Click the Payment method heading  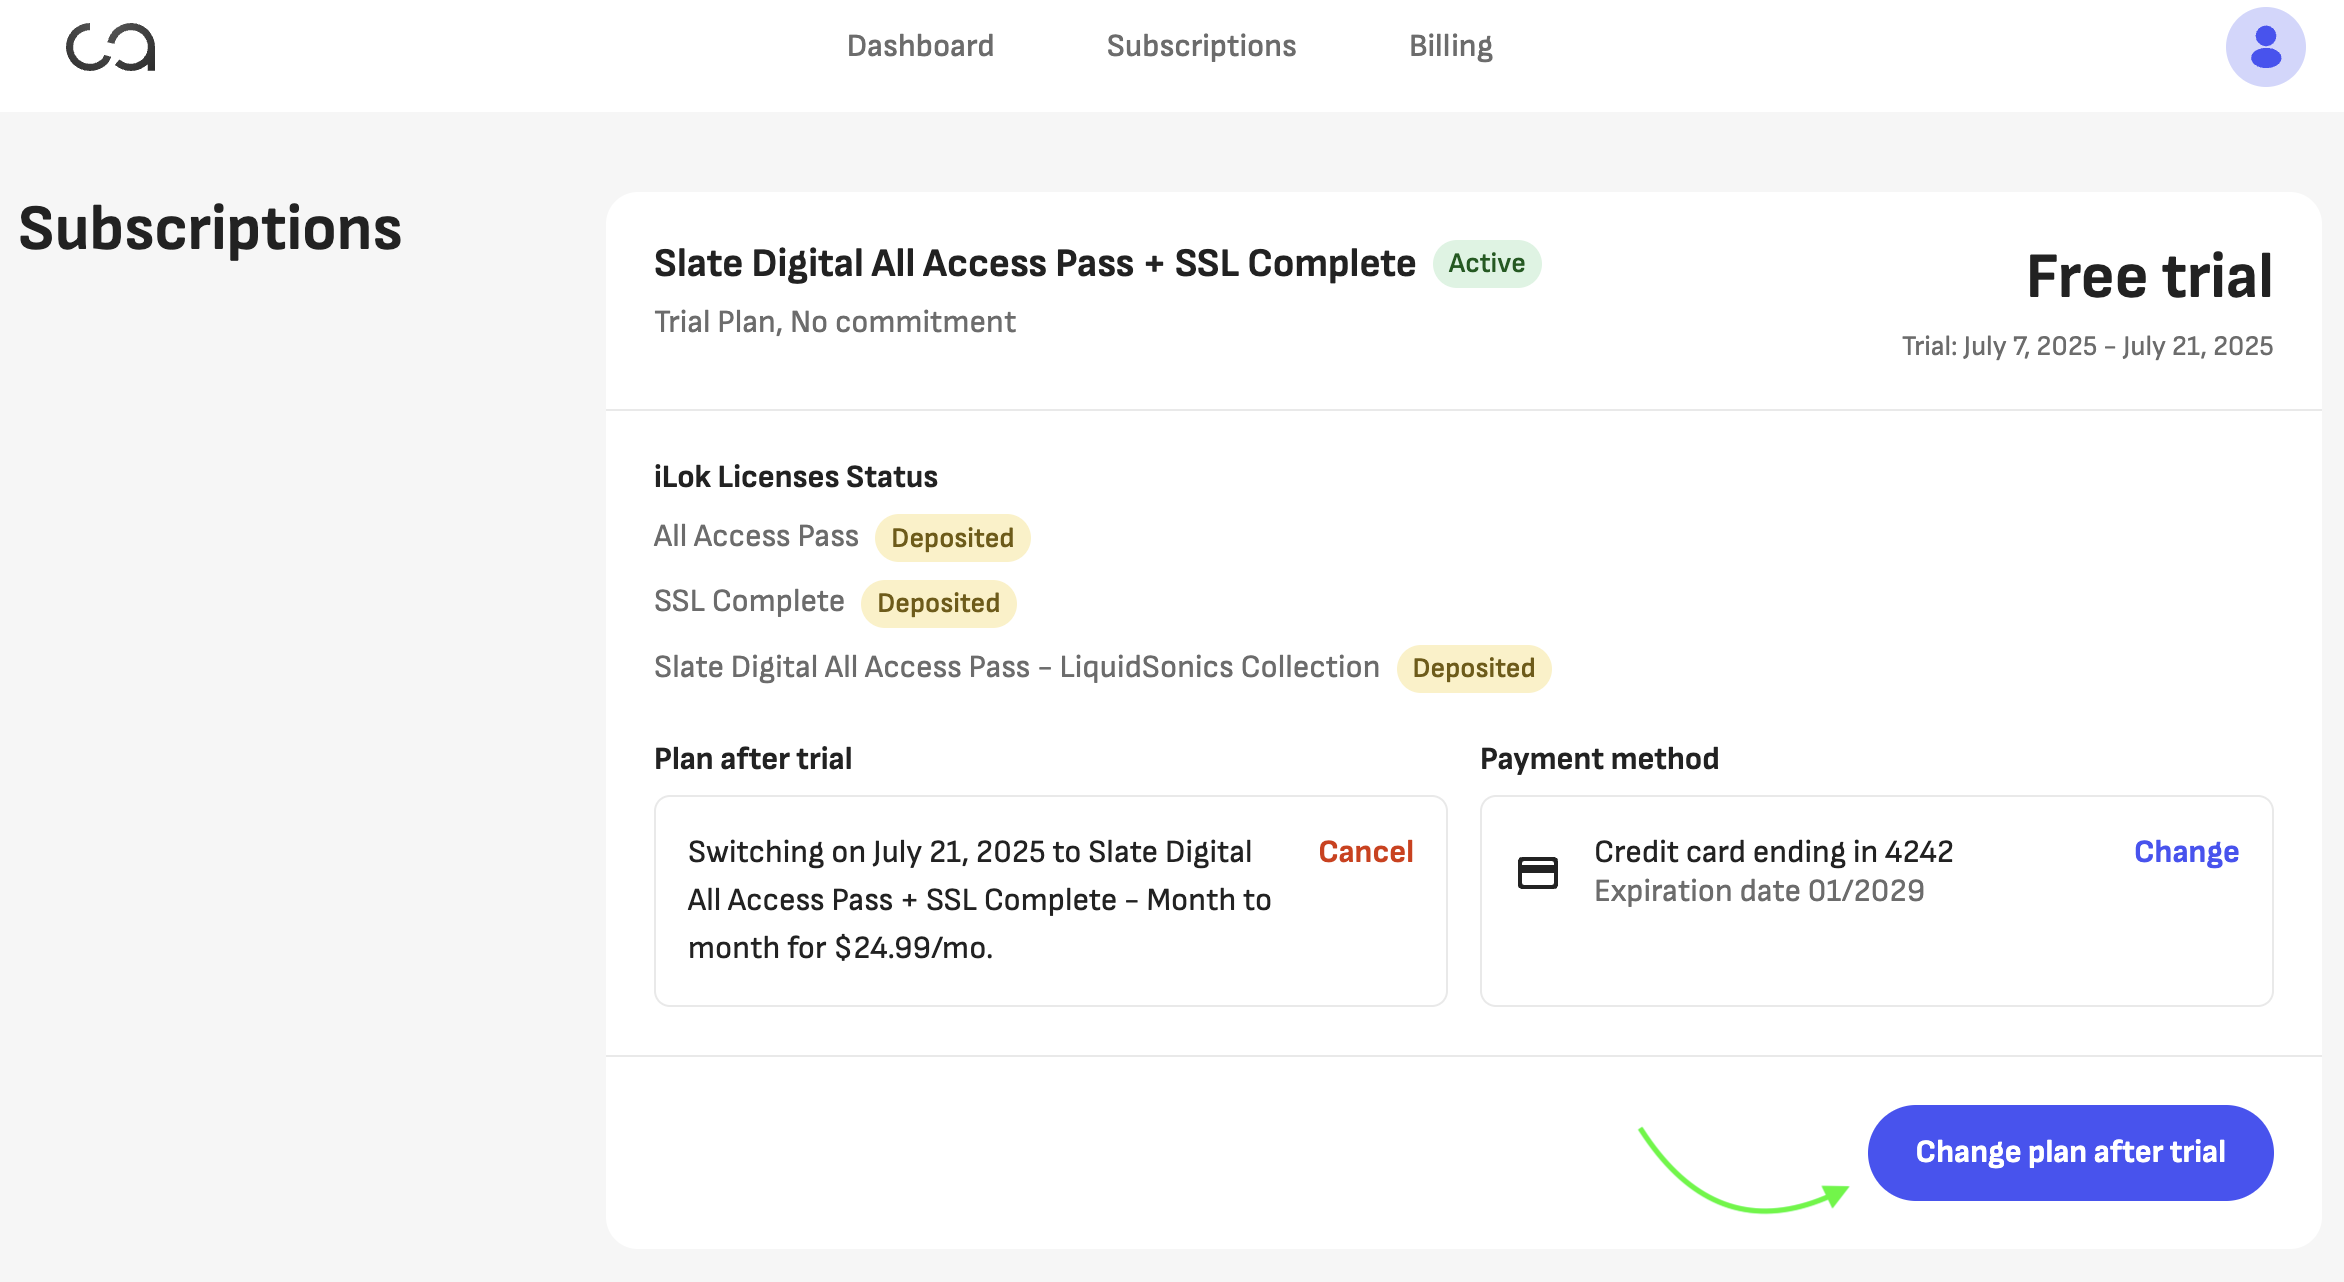click(1599, 759)
